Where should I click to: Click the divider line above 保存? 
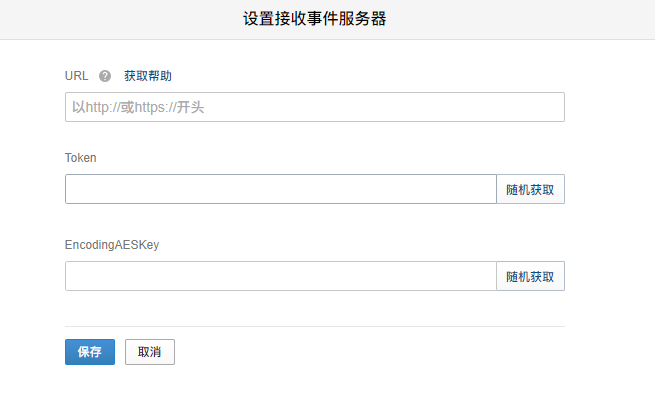[x=315, y=327]
